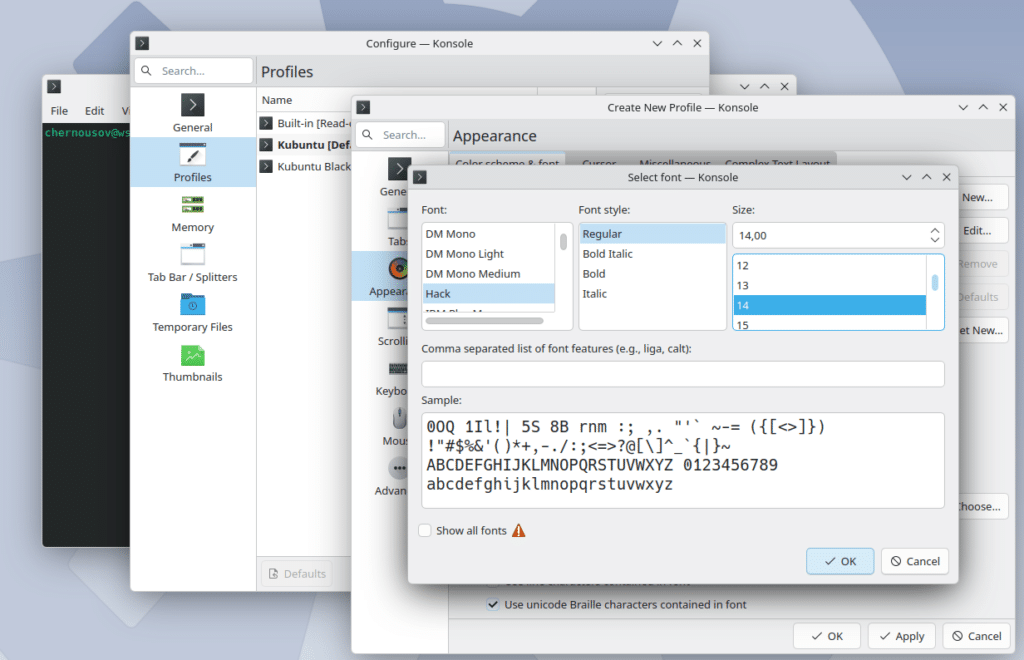Select size 12 in size list
This screenshot has height=660, width=1024.
tap(829, 266)
